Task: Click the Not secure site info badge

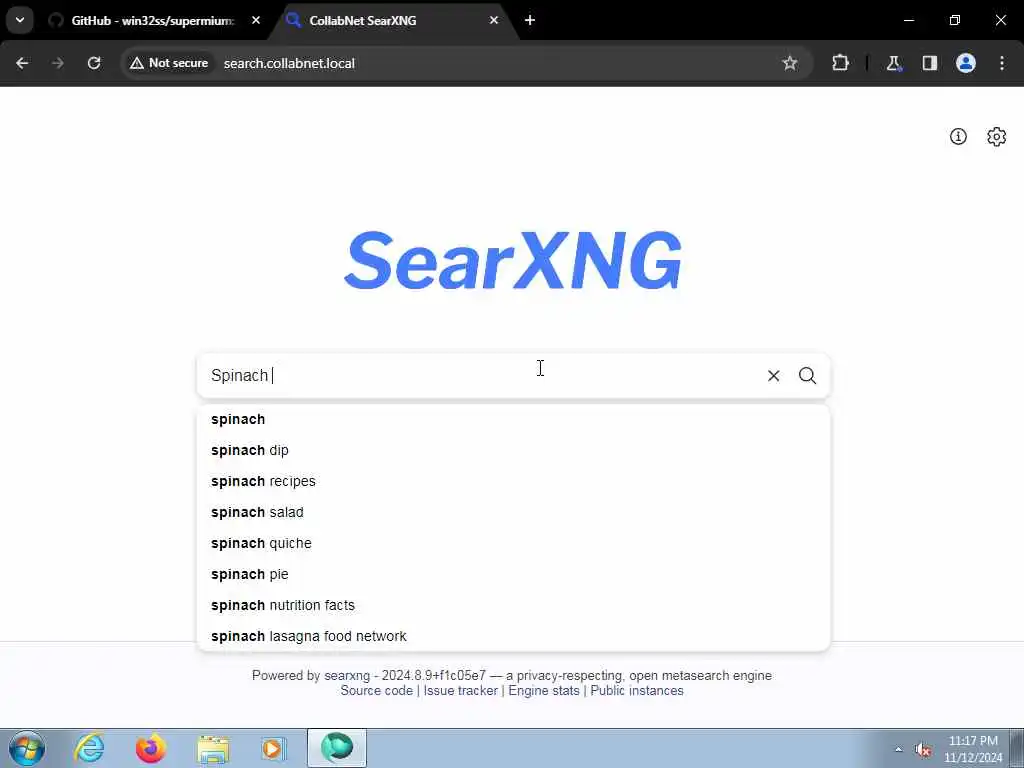Action: coord(169,63)
